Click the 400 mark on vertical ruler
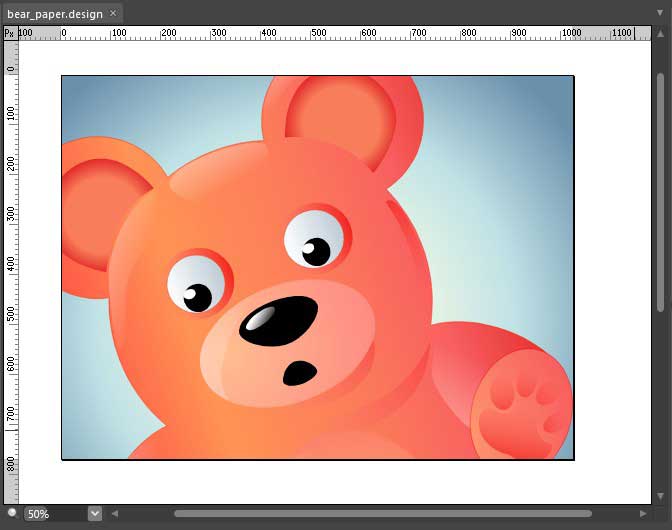Screen dimensions: 672x530 (x=11, y=264)
